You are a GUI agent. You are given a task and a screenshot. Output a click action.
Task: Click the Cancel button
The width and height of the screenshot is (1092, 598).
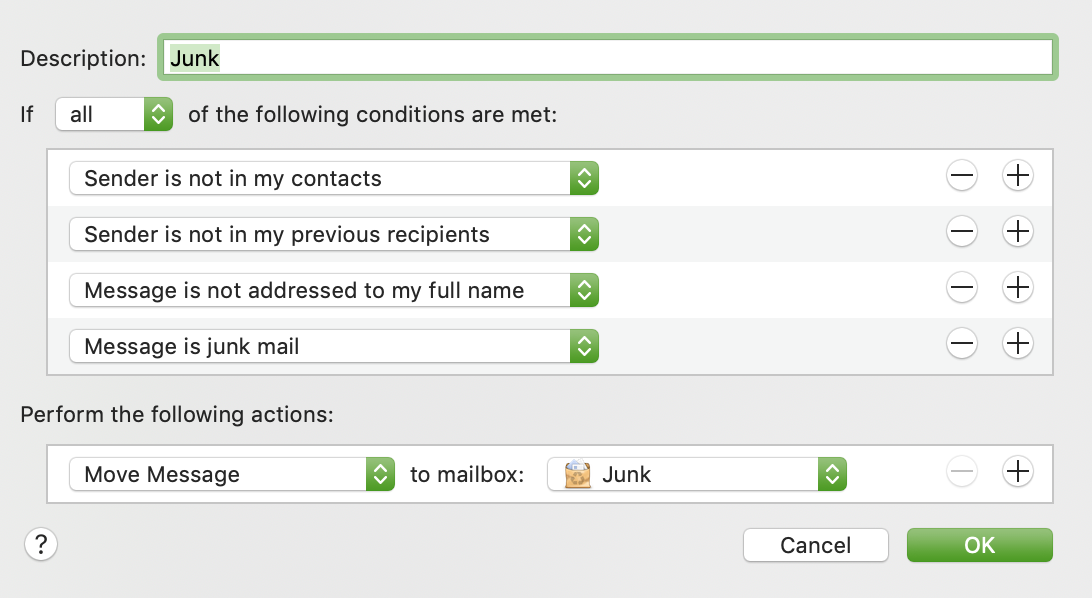tap(815, 545)
